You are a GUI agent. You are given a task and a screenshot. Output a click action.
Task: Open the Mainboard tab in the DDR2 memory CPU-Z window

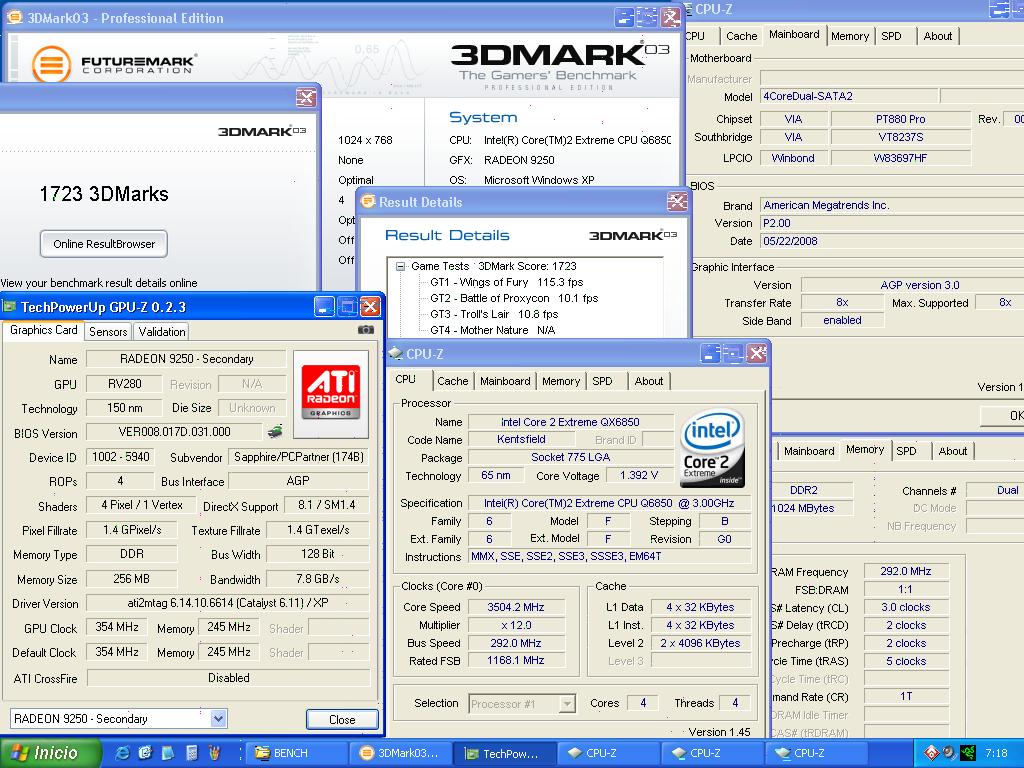point(809,451)
